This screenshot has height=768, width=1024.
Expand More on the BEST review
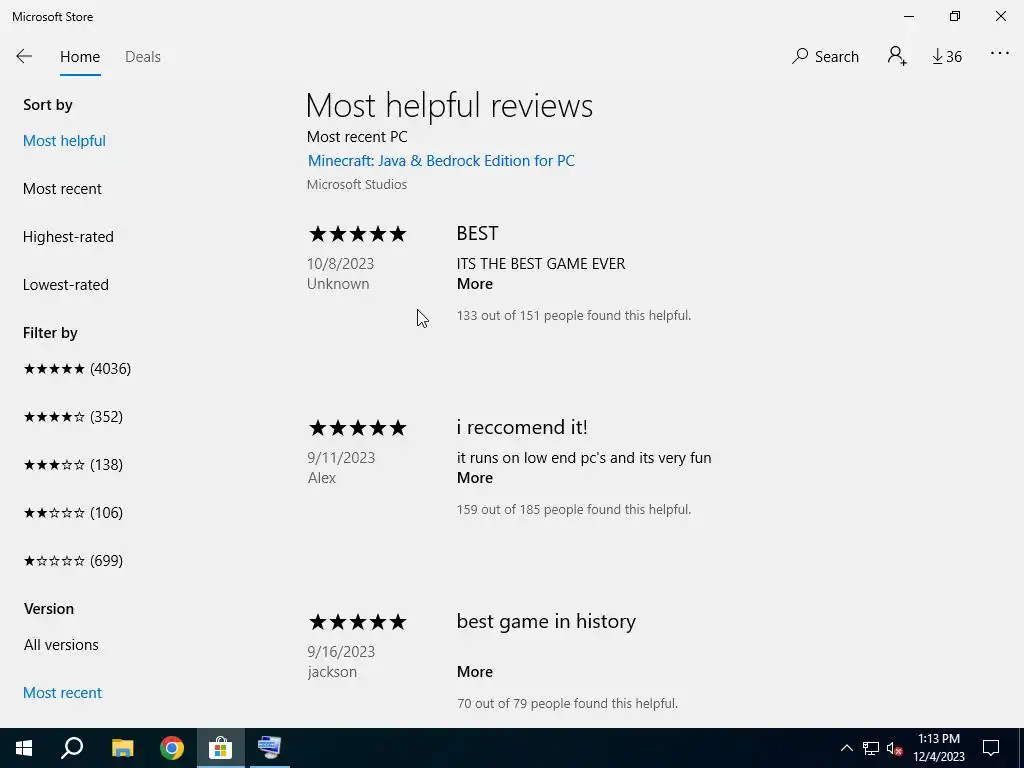(x=475, y=284)
